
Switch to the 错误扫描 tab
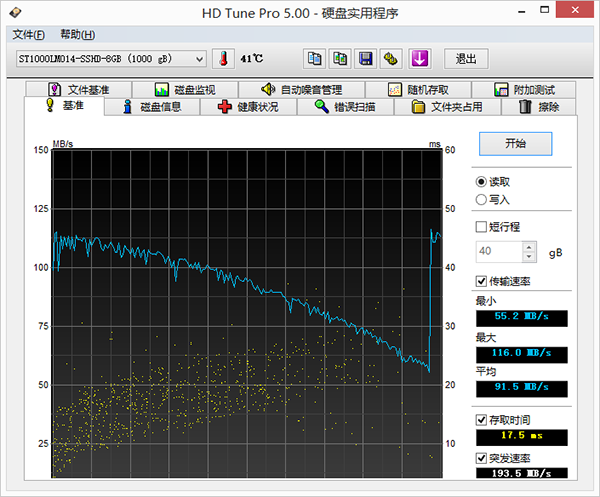point(345,107)
